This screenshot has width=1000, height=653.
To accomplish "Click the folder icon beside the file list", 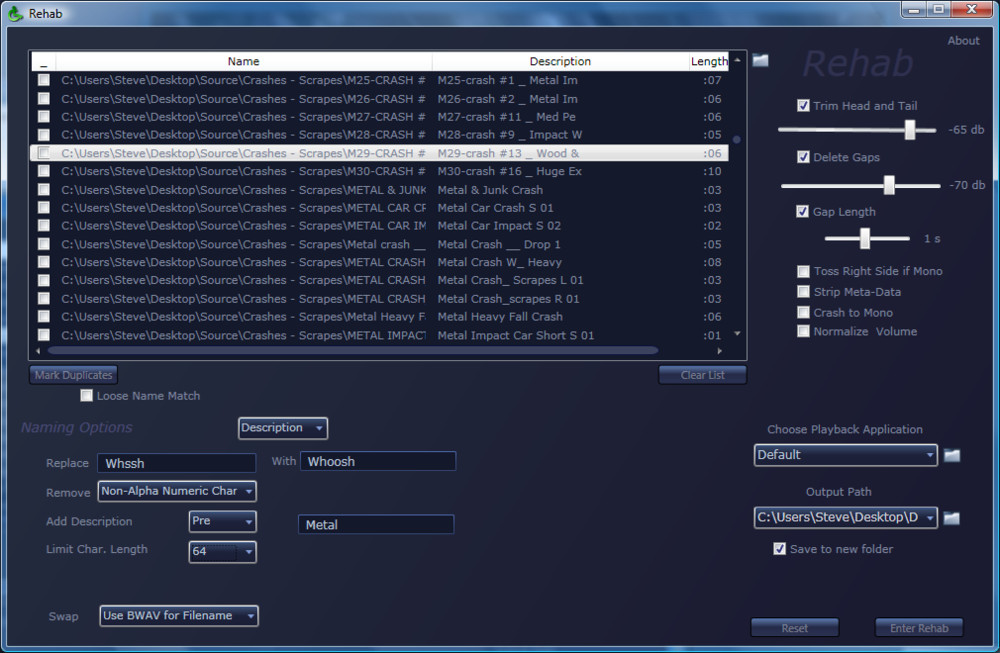I will (x=760, y=61).
